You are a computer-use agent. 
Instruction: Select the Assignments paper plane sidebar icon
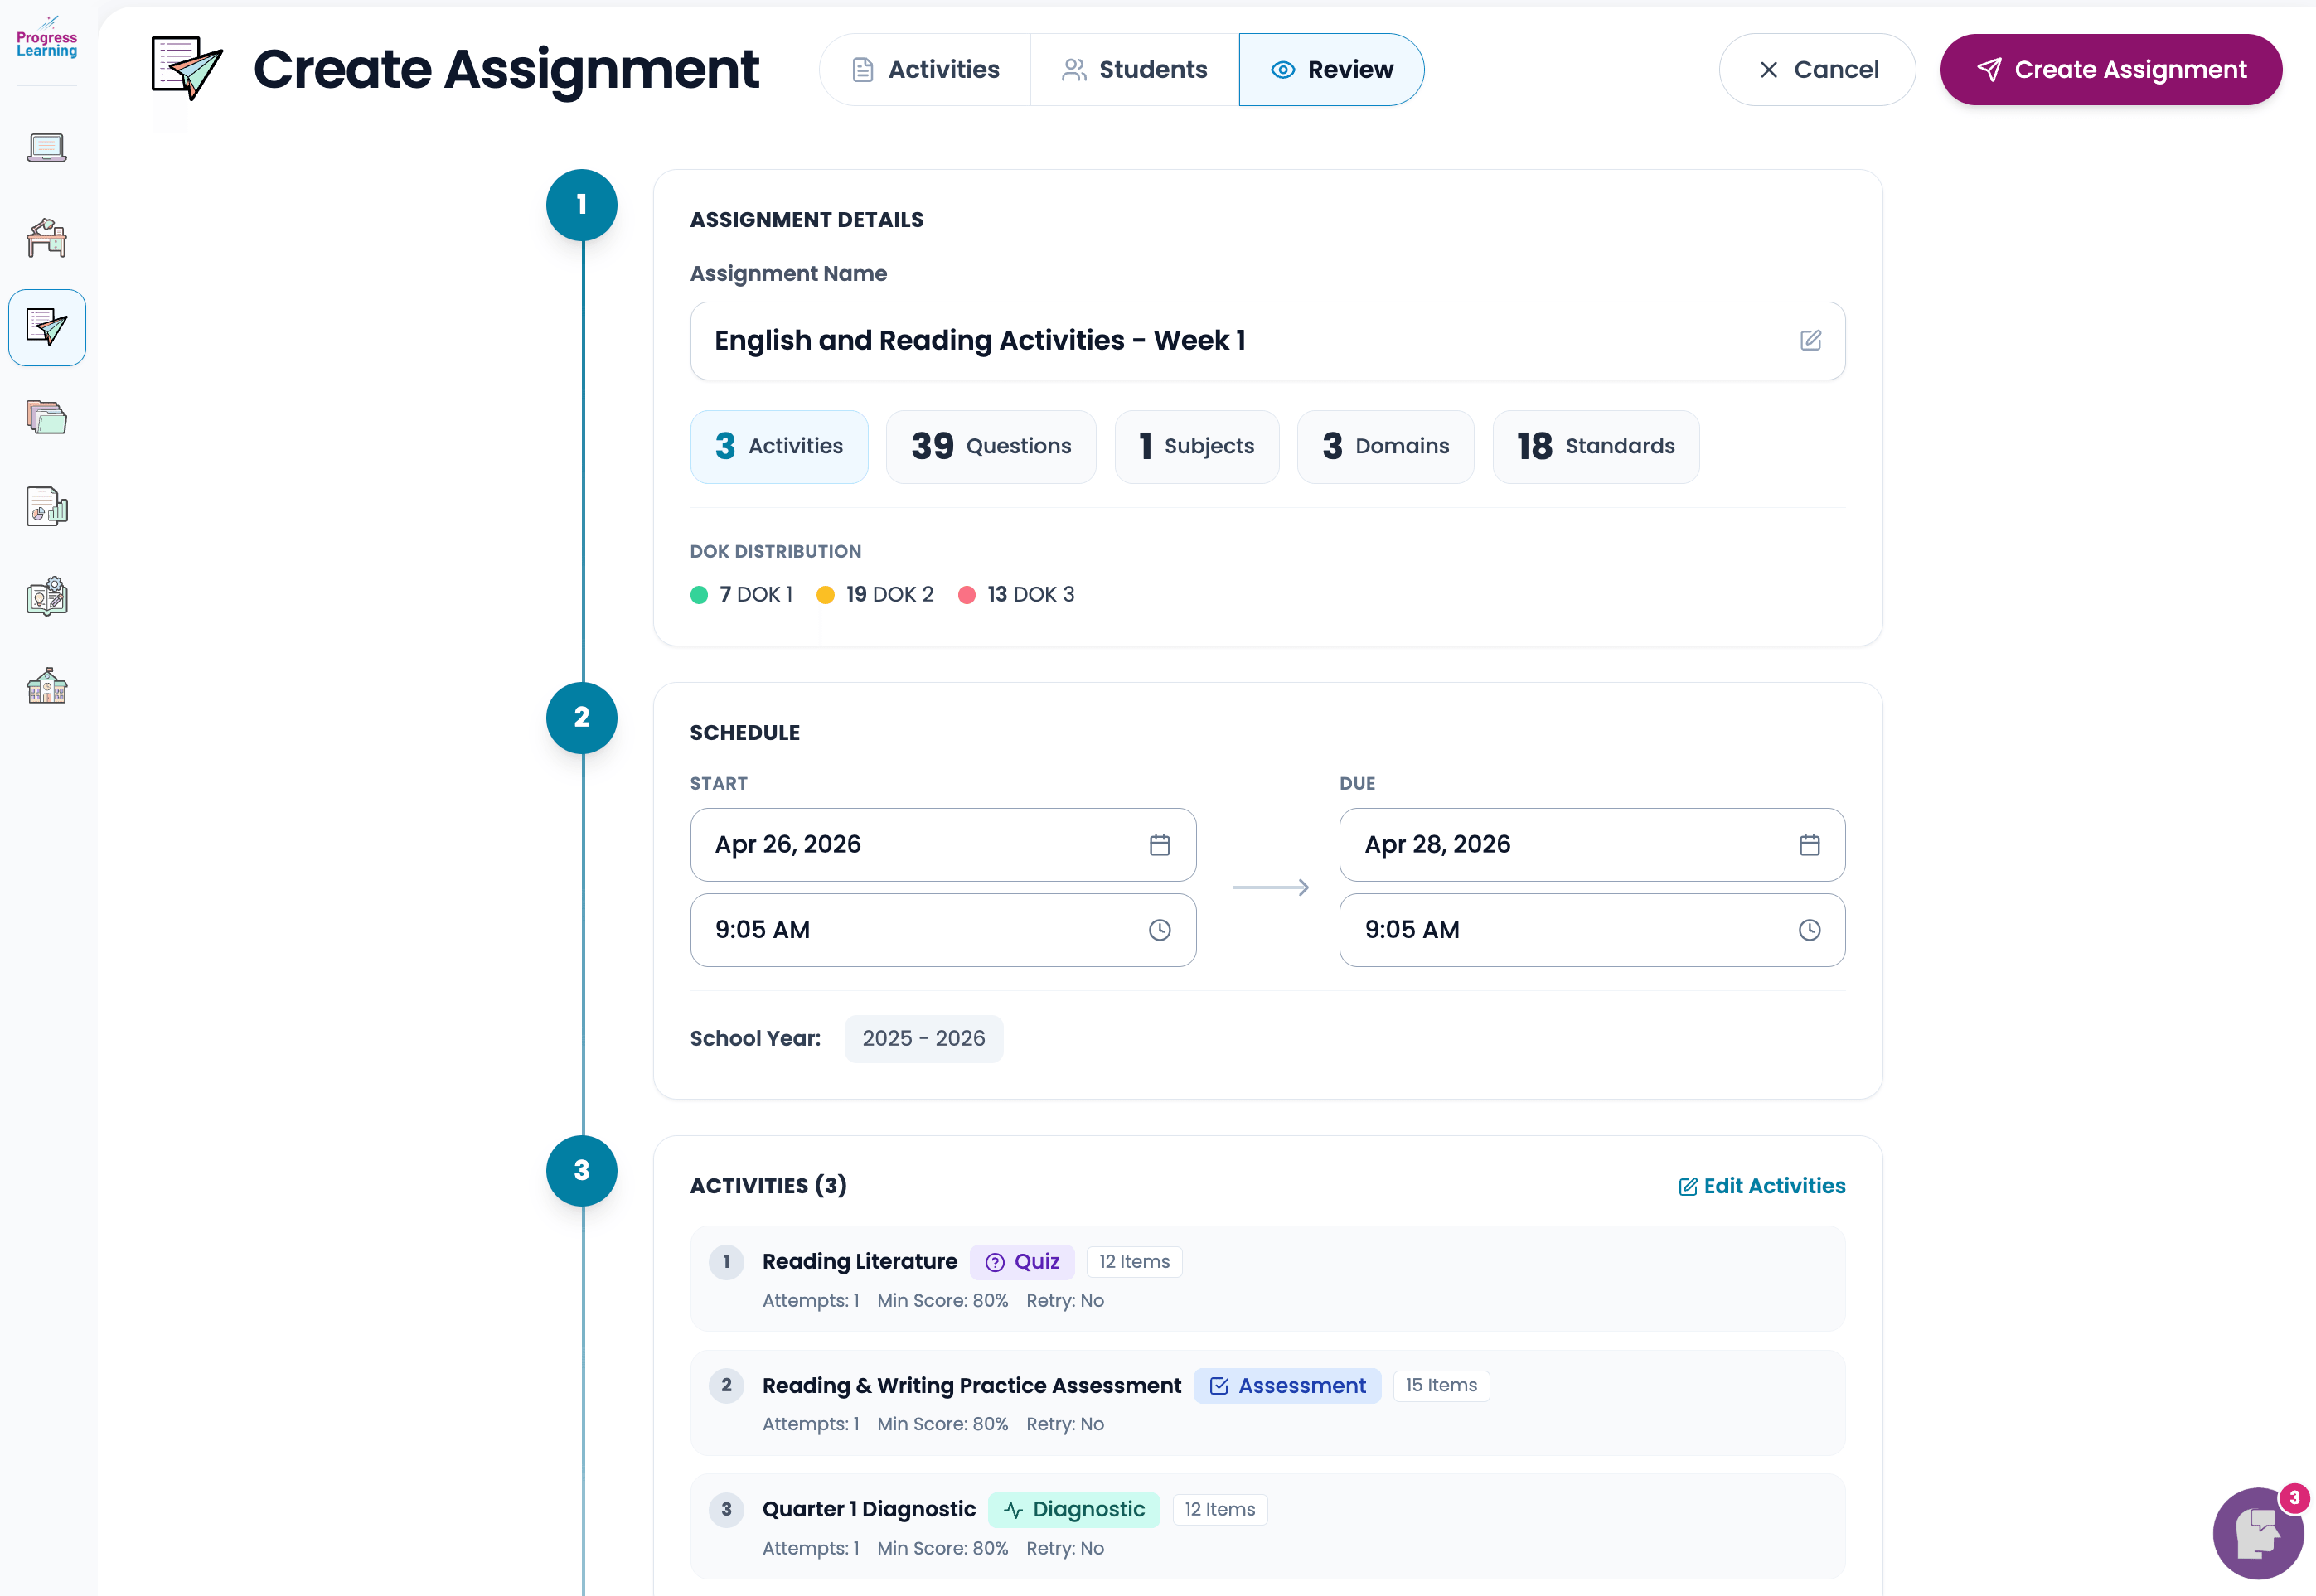coord(47,327)
